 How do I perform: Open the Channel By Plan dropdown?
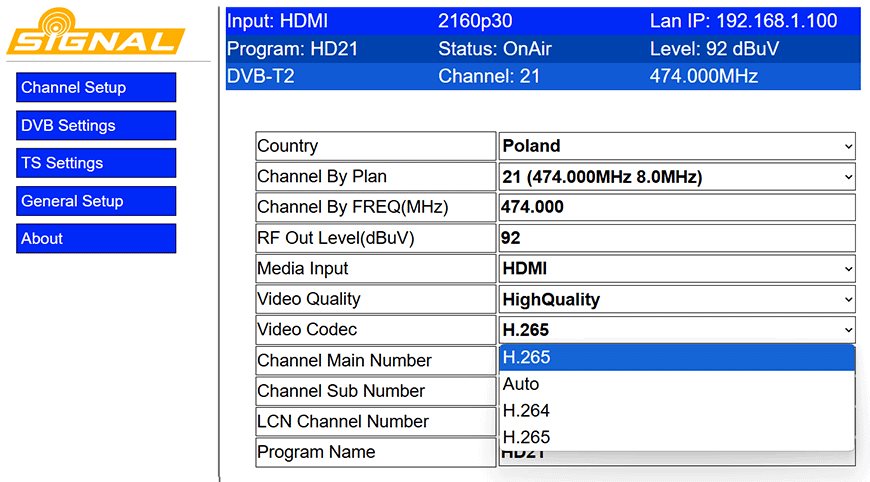(677, 177)
